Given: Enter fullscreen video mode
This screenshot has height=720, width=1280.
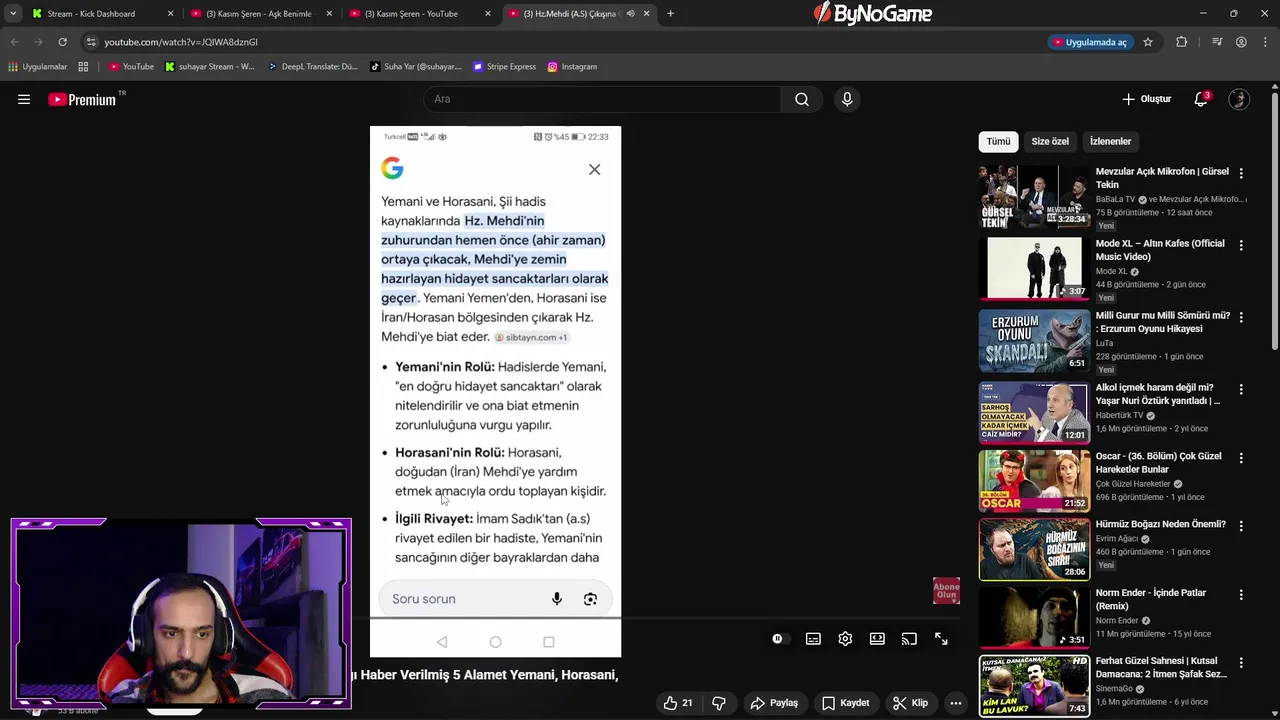Looking at the screenshot, I should click(941, 639).
